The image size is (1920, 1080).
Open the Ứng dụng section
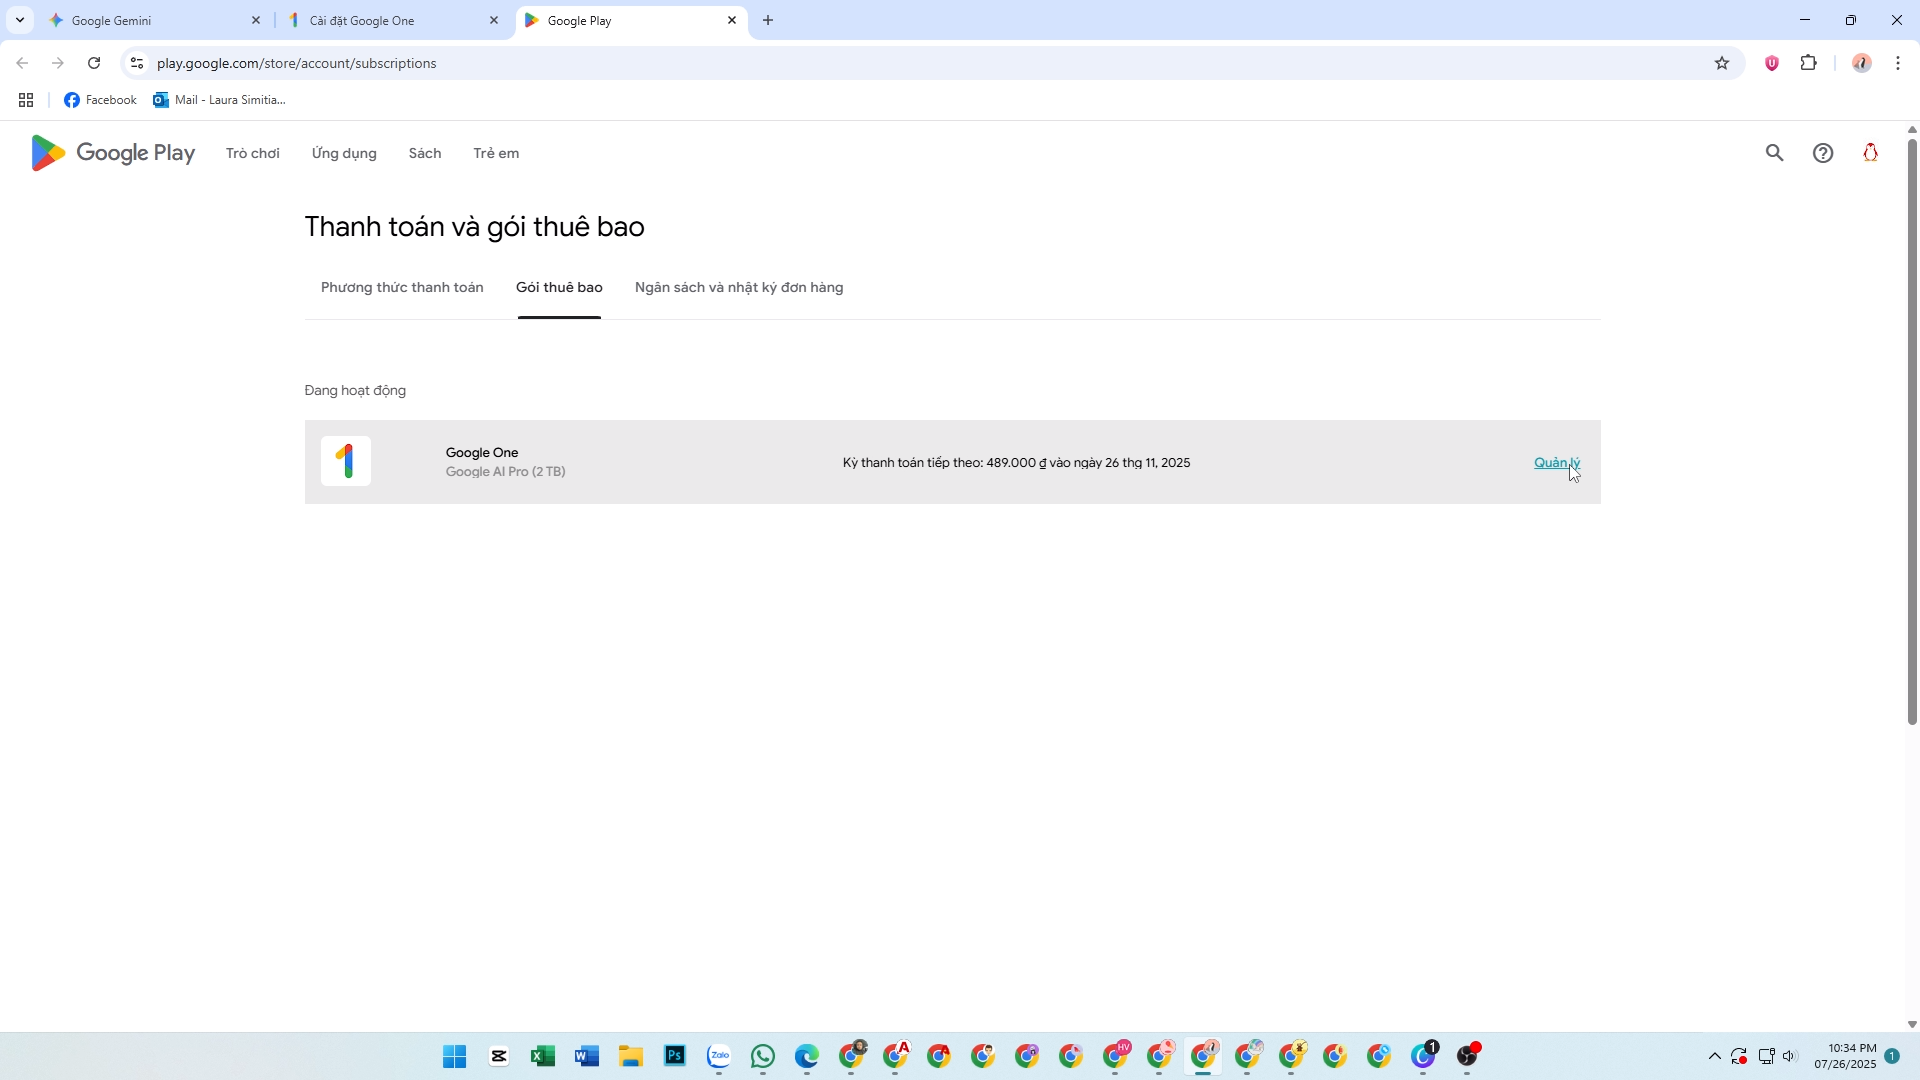click(344, 153)
